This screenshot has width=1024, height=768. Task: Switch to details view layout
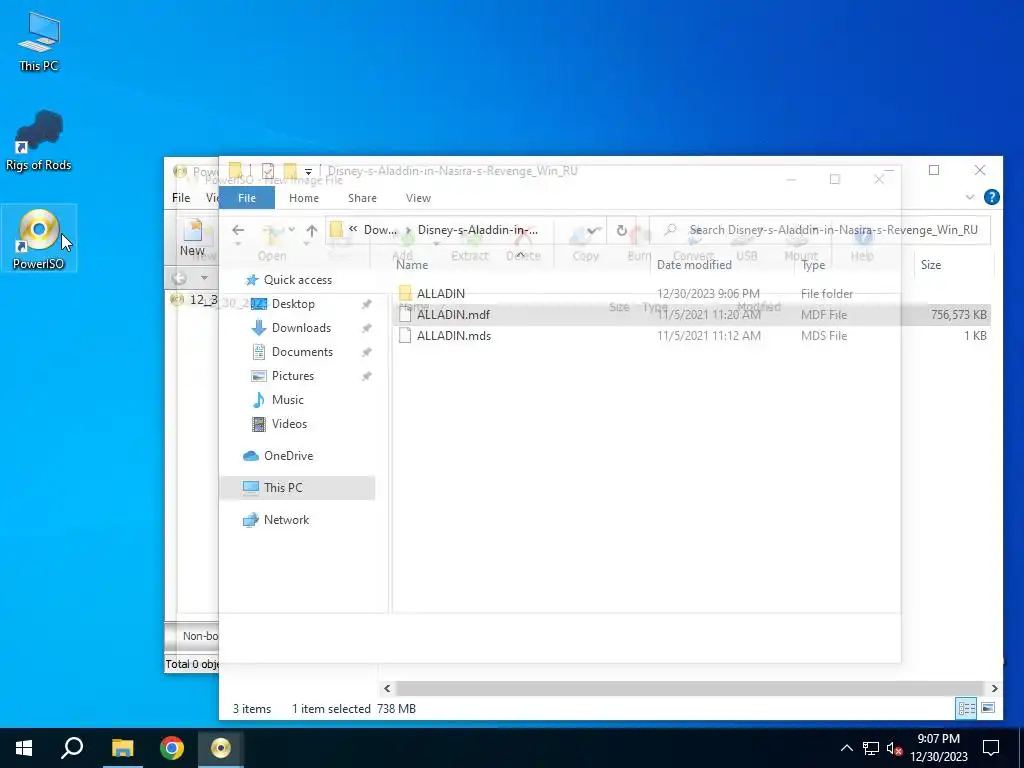point(967,708)
